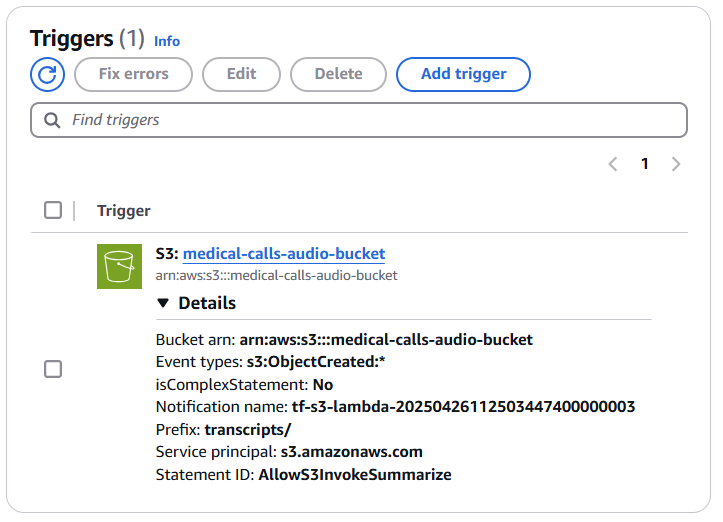
Task: Open the Info link beside Triggers
Action: pos(167,41)
